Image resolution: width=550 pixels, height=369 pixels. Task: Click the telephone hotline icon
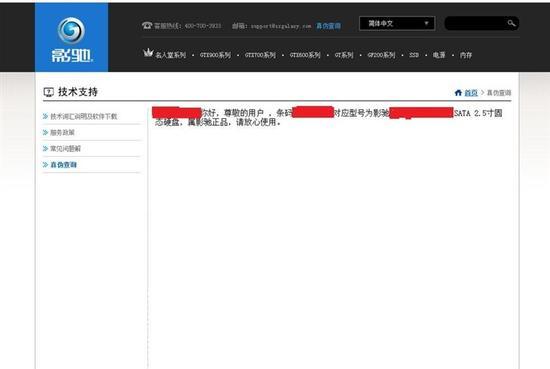(147, 26)
